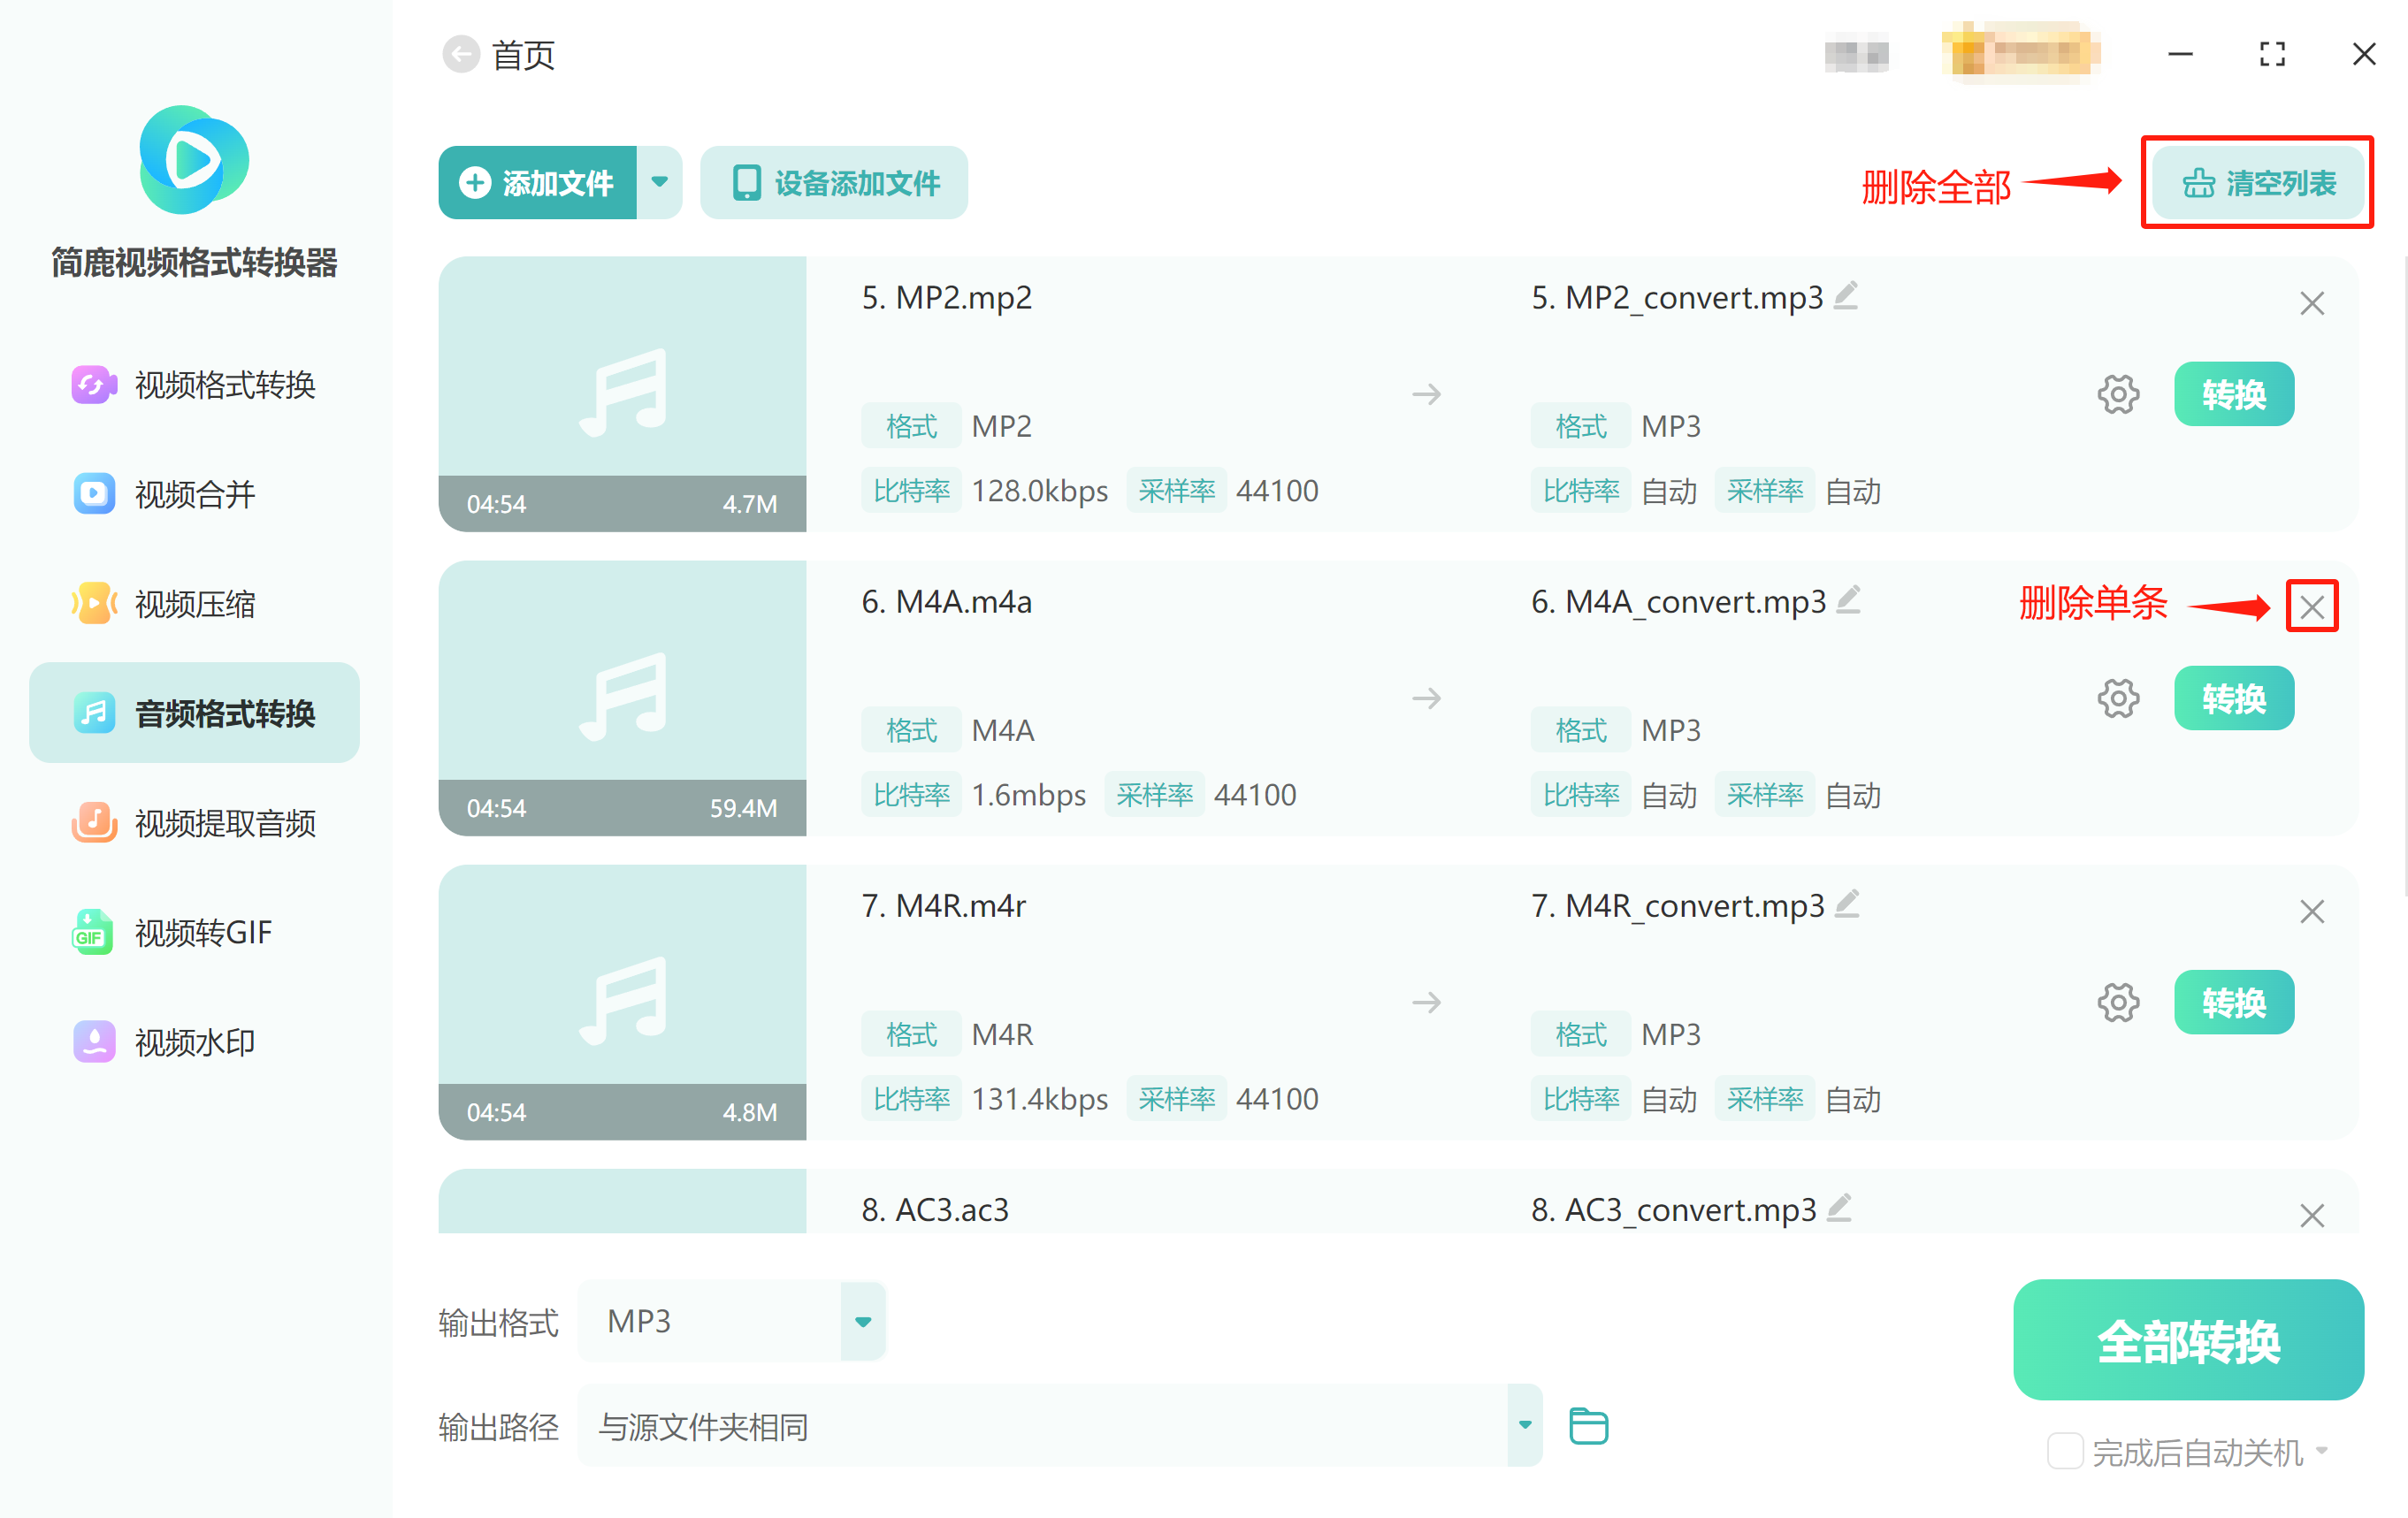Viewport: 2408px width, 1518px height.
Task: Open settings gear for 5. MP2.mp2
Action: [x=2117, y=395]
